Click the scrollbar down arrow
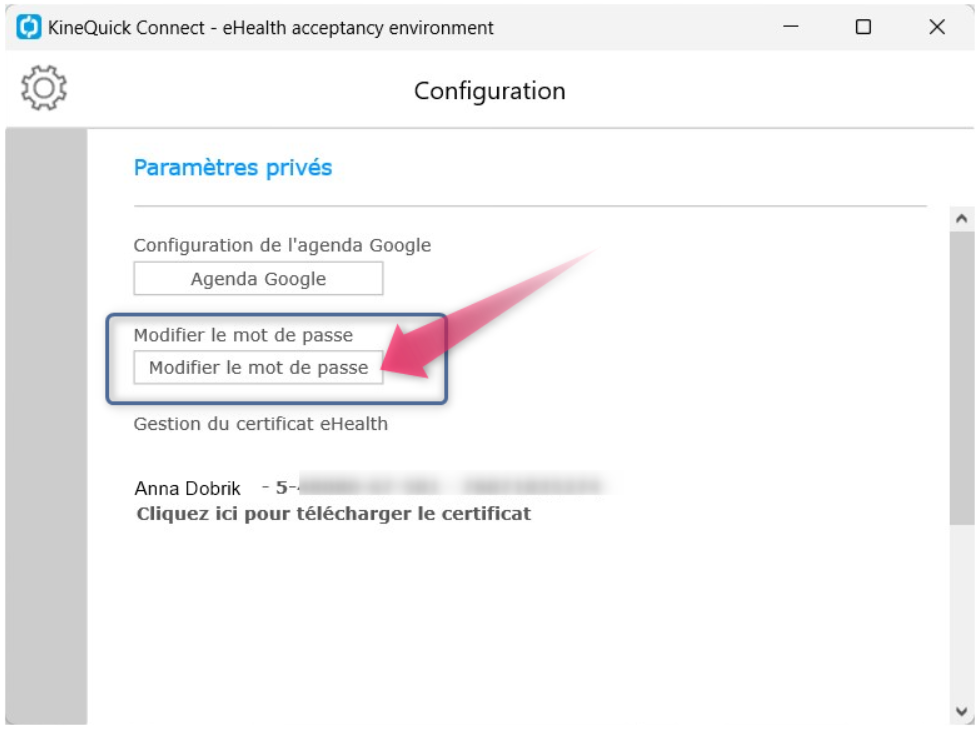979x729 pixels. coord(962,712)
